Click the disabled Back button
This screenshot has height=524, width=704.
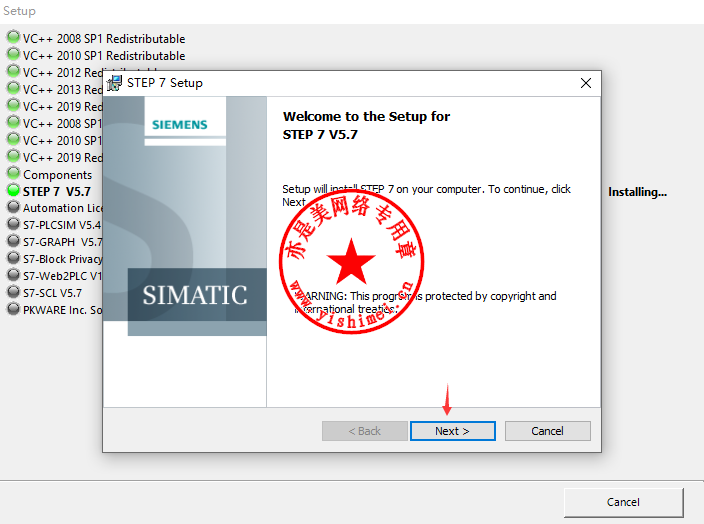point(365,431)
